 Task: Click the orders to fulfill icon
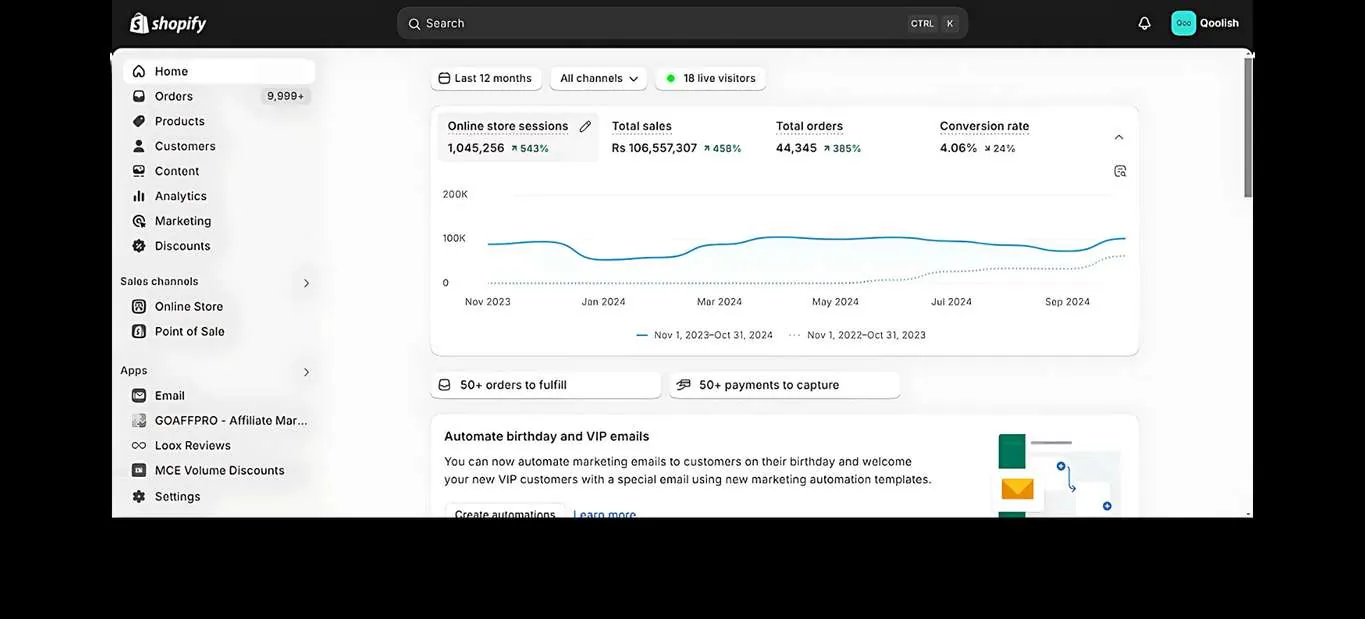[445, 385]
